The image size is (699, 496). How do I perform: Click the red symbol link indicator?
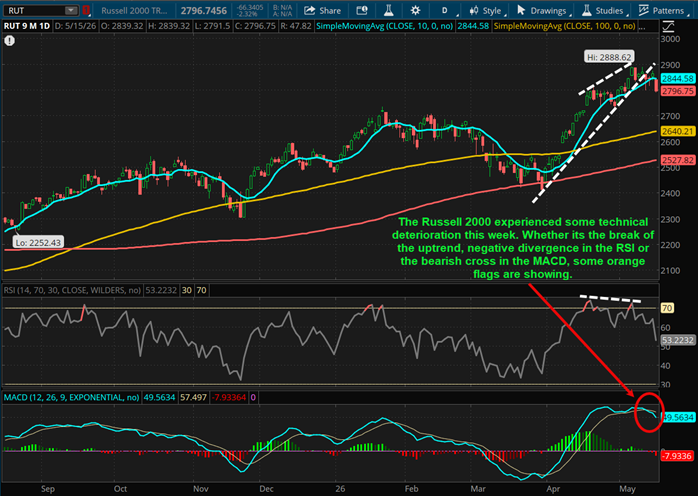pos(86,10)
